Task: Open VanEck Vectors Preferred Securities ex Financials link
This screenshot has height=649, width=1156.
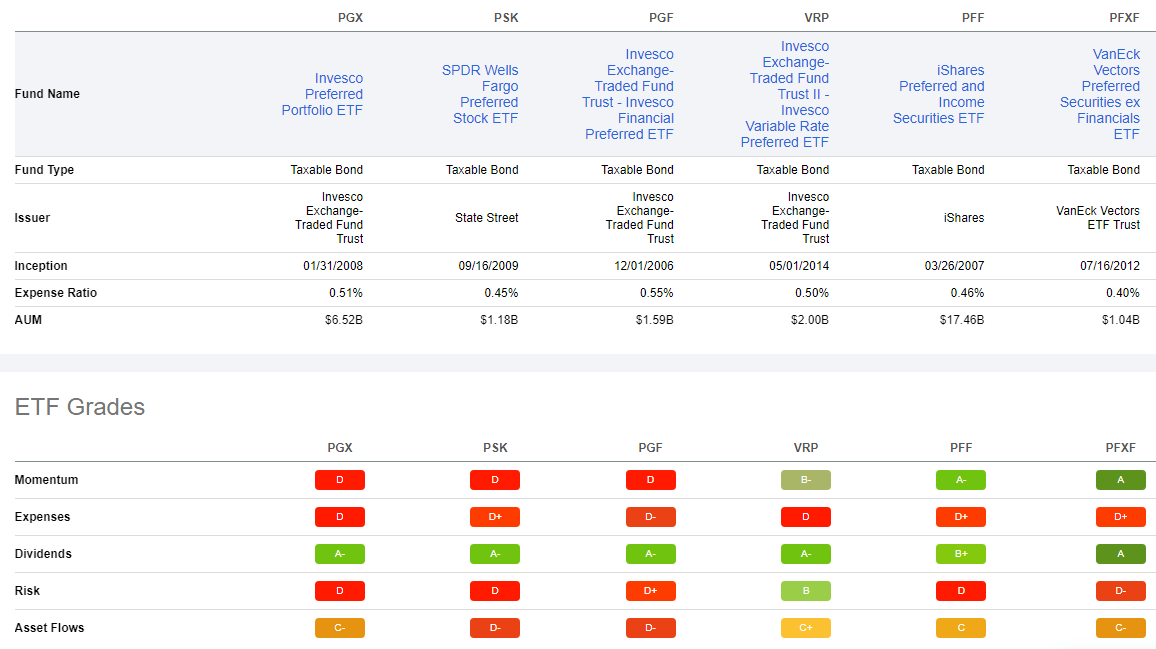Action: pyautogui.click(x=1100, y=94)
